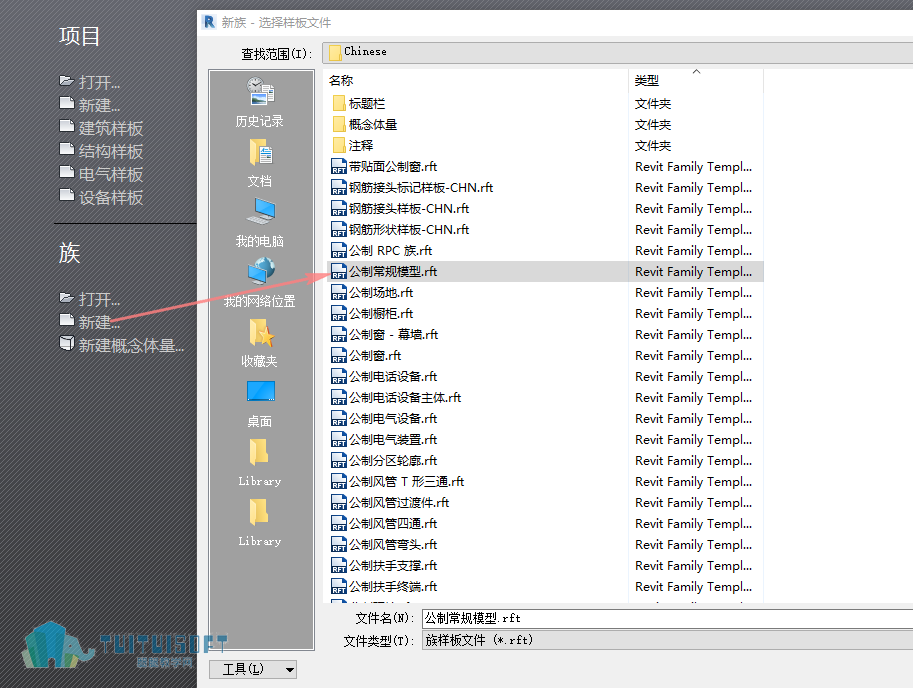
Task: Open the second Library folder shortcut
Action: [x=260, y=523]
